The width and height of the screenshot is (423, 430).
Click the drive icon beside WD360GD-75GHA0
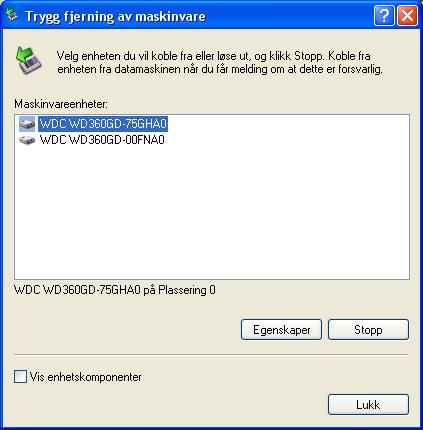pos(27,124)
